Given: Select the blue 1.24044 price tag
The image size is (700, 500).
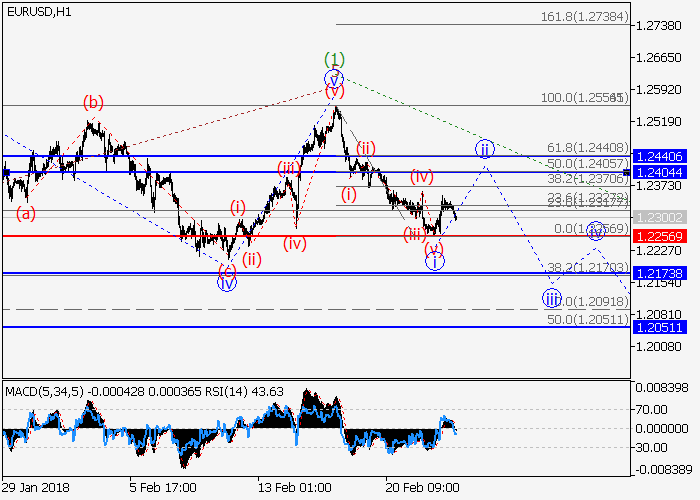Looking at the screenshot, I should click(659, 172).
